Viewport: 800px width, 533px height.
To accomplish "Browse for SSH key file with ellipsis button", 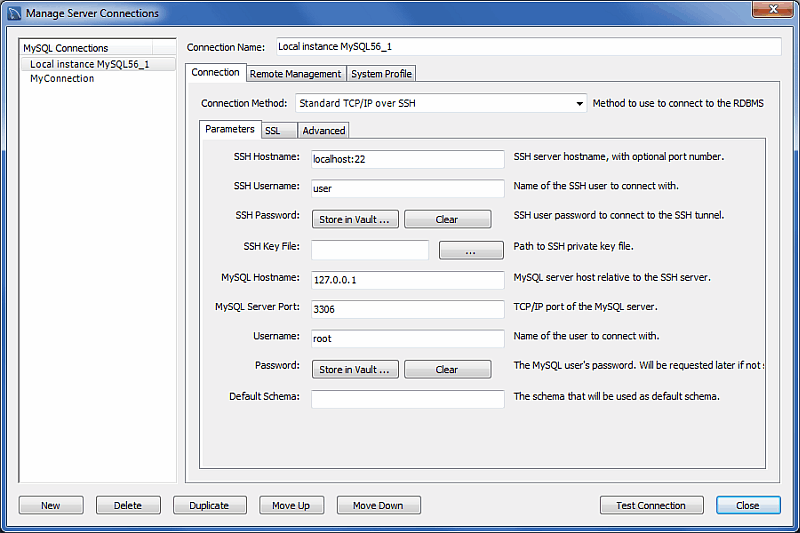I will click(471, 250).
